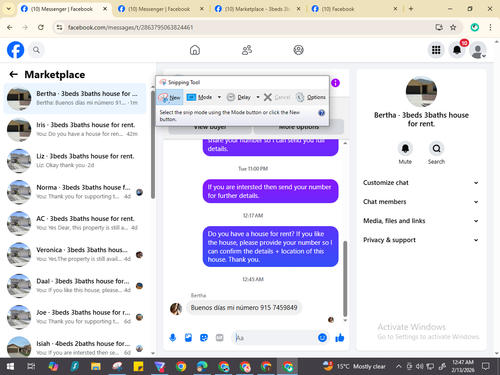Open the GIF picker icon

(x=219, y=338)
